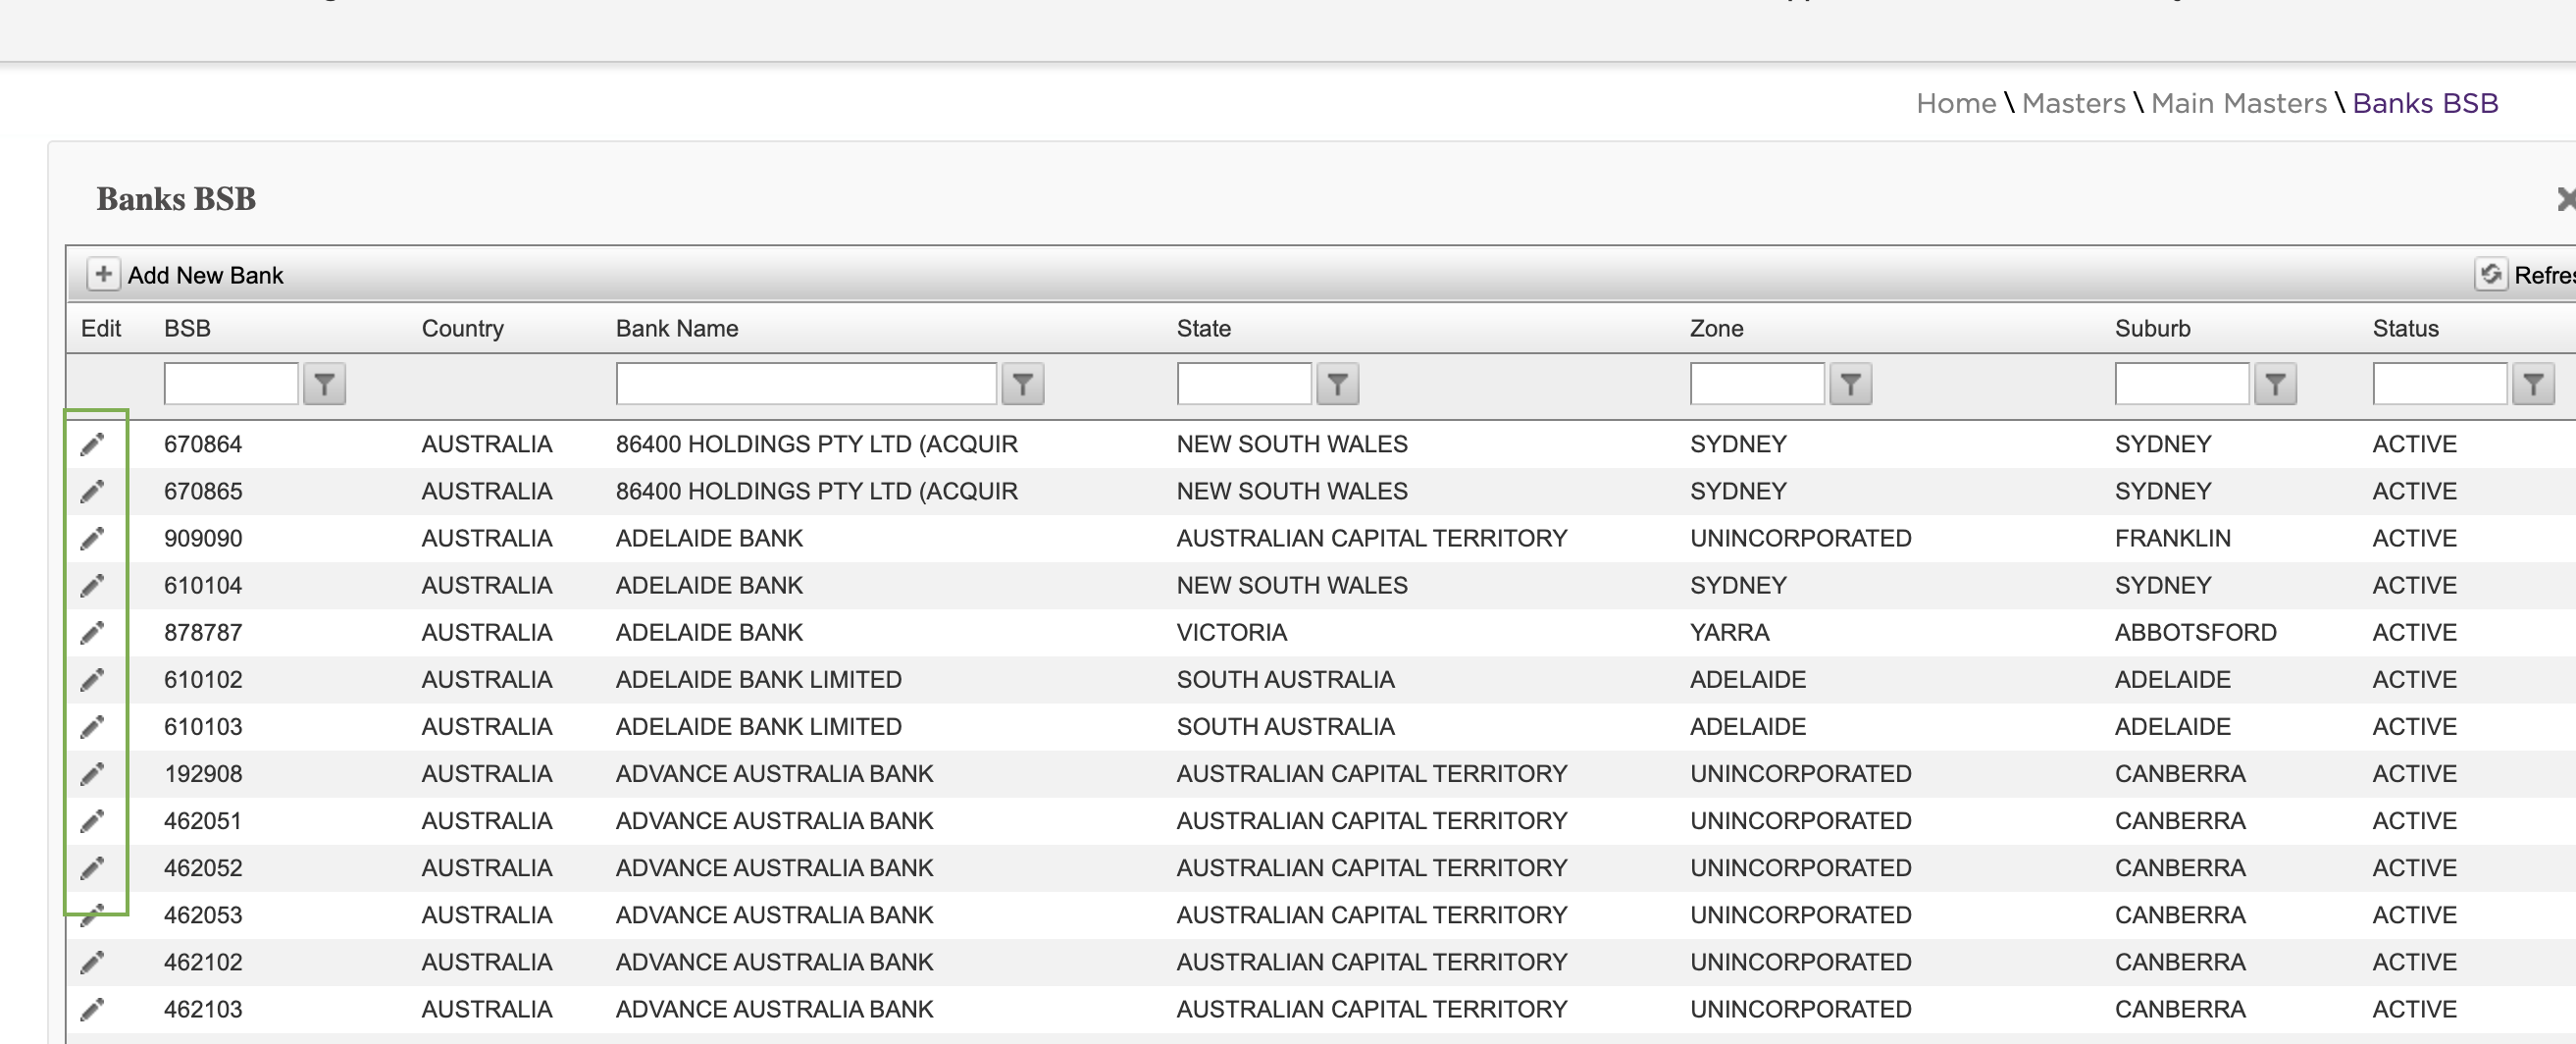Select the ABBOTSFORD suburb cell

2195,632
